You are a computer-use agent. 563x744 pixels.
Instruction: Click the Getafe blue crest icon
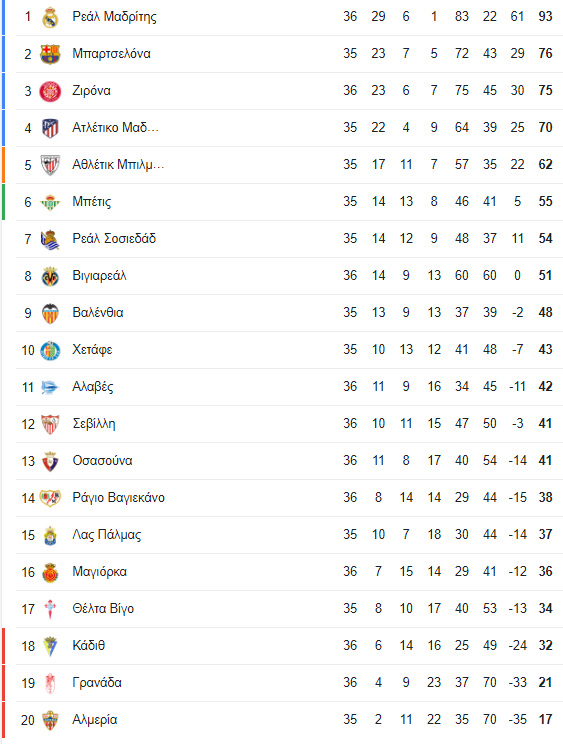pyautogui.click(x=50, y=350)
